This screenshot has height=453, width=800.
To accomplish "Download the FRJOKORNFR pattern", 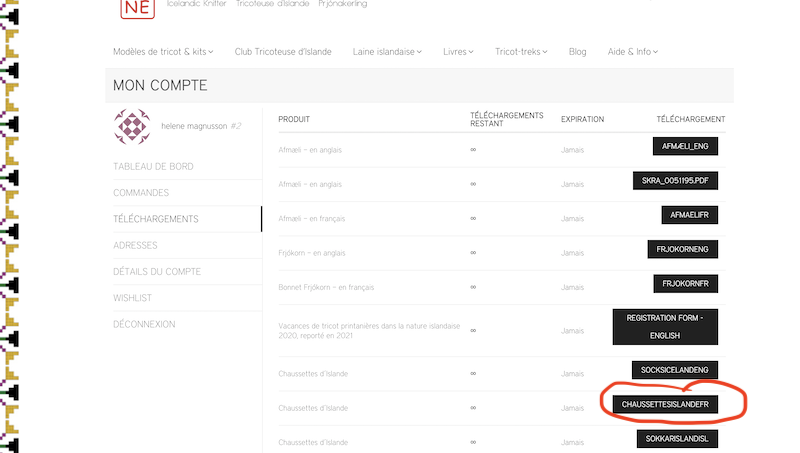I will point(685,284).
